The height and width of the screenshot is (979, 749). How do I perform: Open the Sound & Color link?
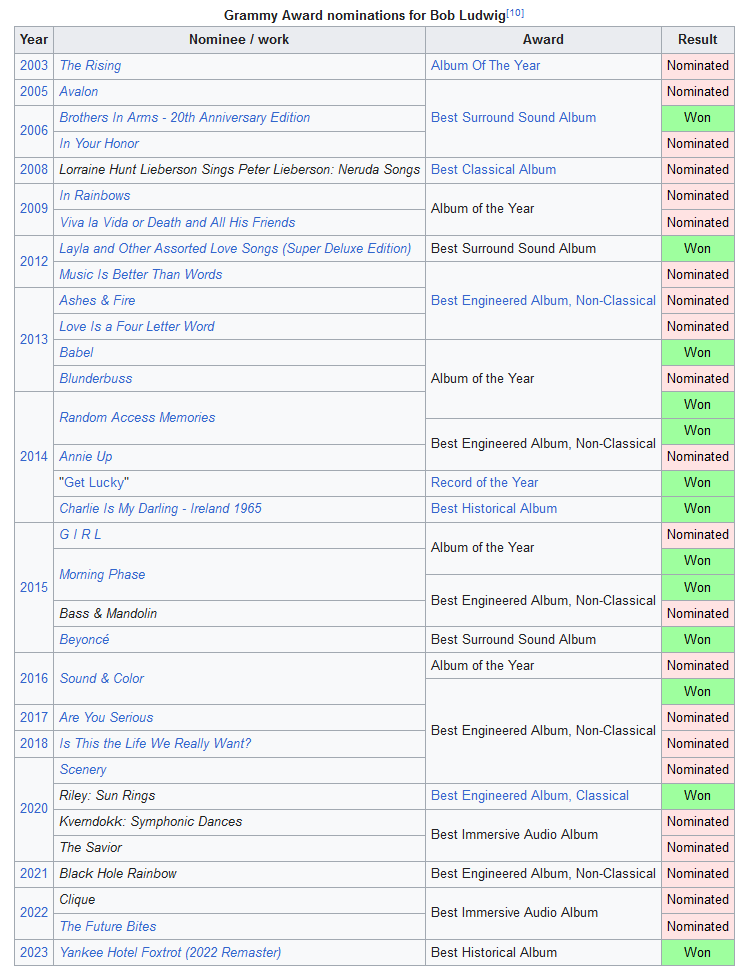102,679
